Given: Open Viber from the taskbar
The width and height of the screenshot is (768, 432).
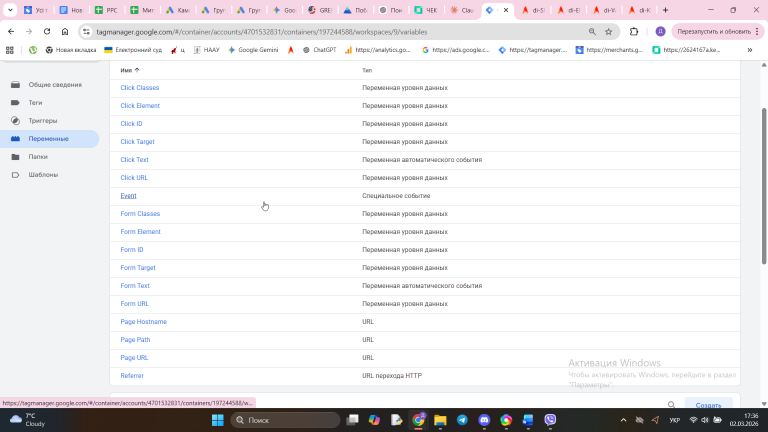Looking at the screenshot, I should (550, 420).
